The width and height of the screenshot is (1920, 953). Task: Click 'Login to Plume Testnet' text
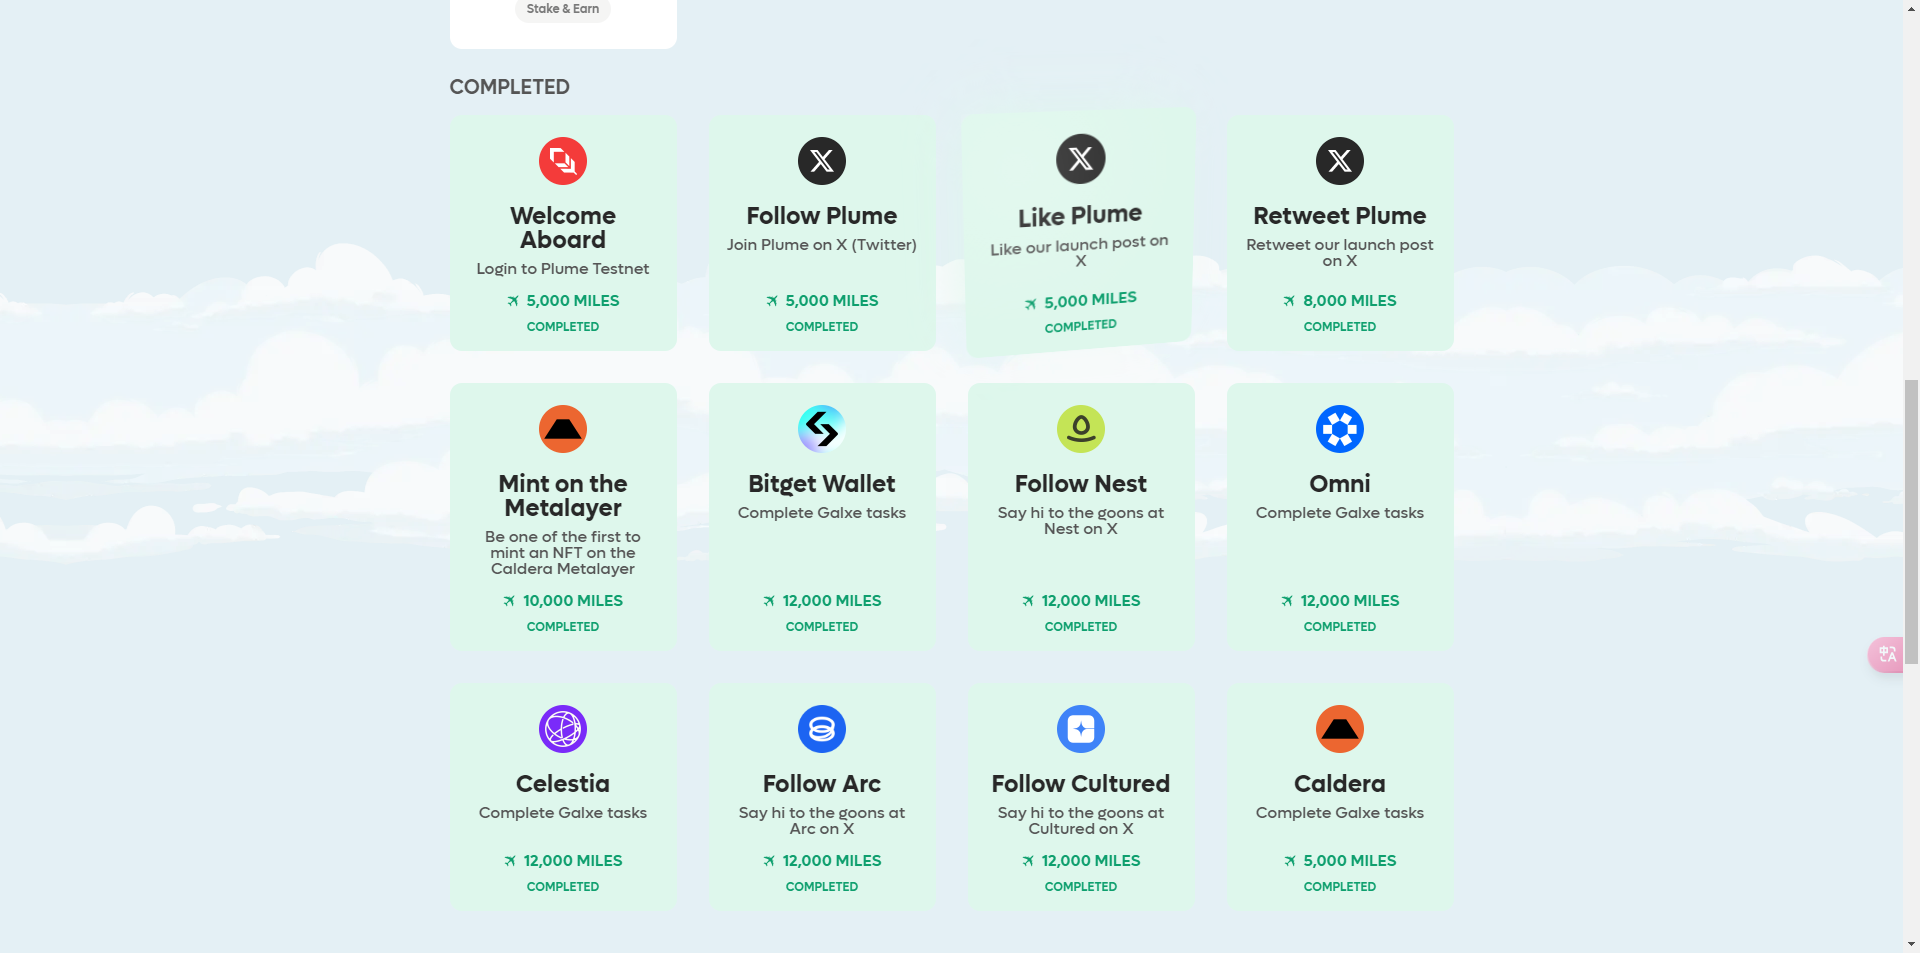tap(563, 269)
